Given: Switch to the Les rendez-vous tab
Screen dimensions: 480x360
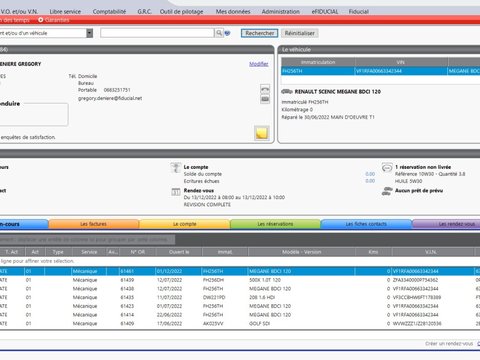Looking at the screenshot, I should (x=447, y=224).
